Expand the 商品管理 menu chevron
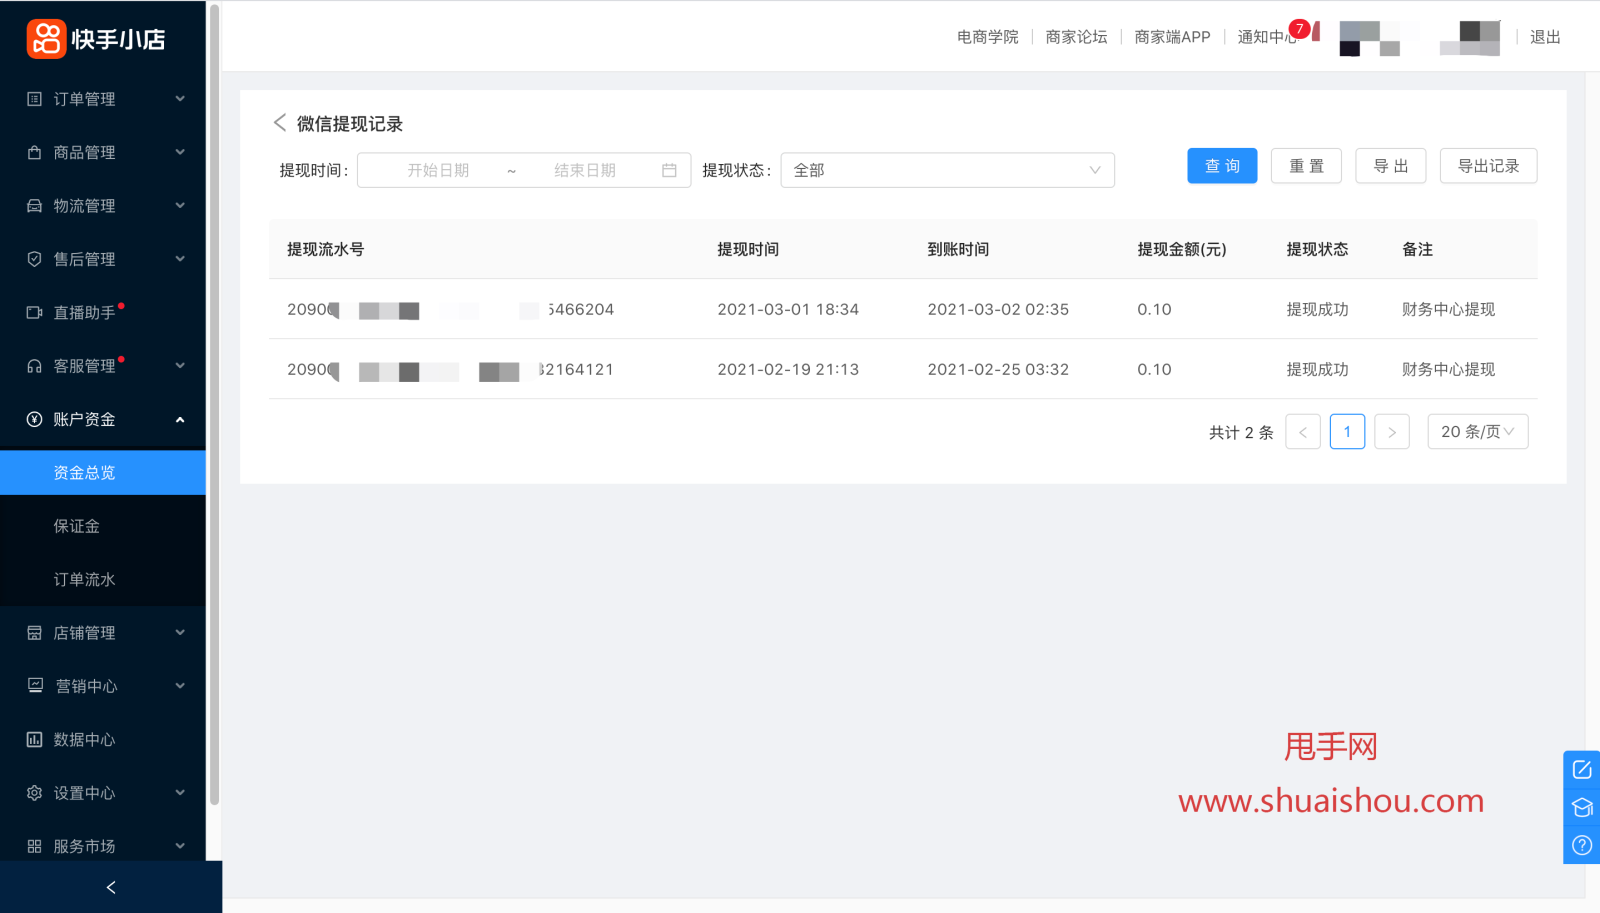This screenshot has width=1600, height=913. click(180, 152)
